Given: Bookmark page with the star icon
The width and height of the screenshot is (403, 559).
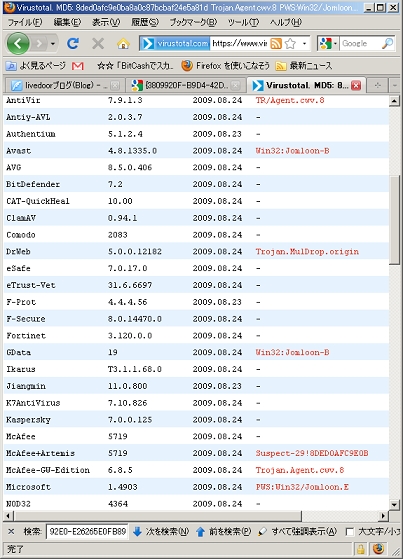Looking at the screenshot, I should click(x=291, y=43).
